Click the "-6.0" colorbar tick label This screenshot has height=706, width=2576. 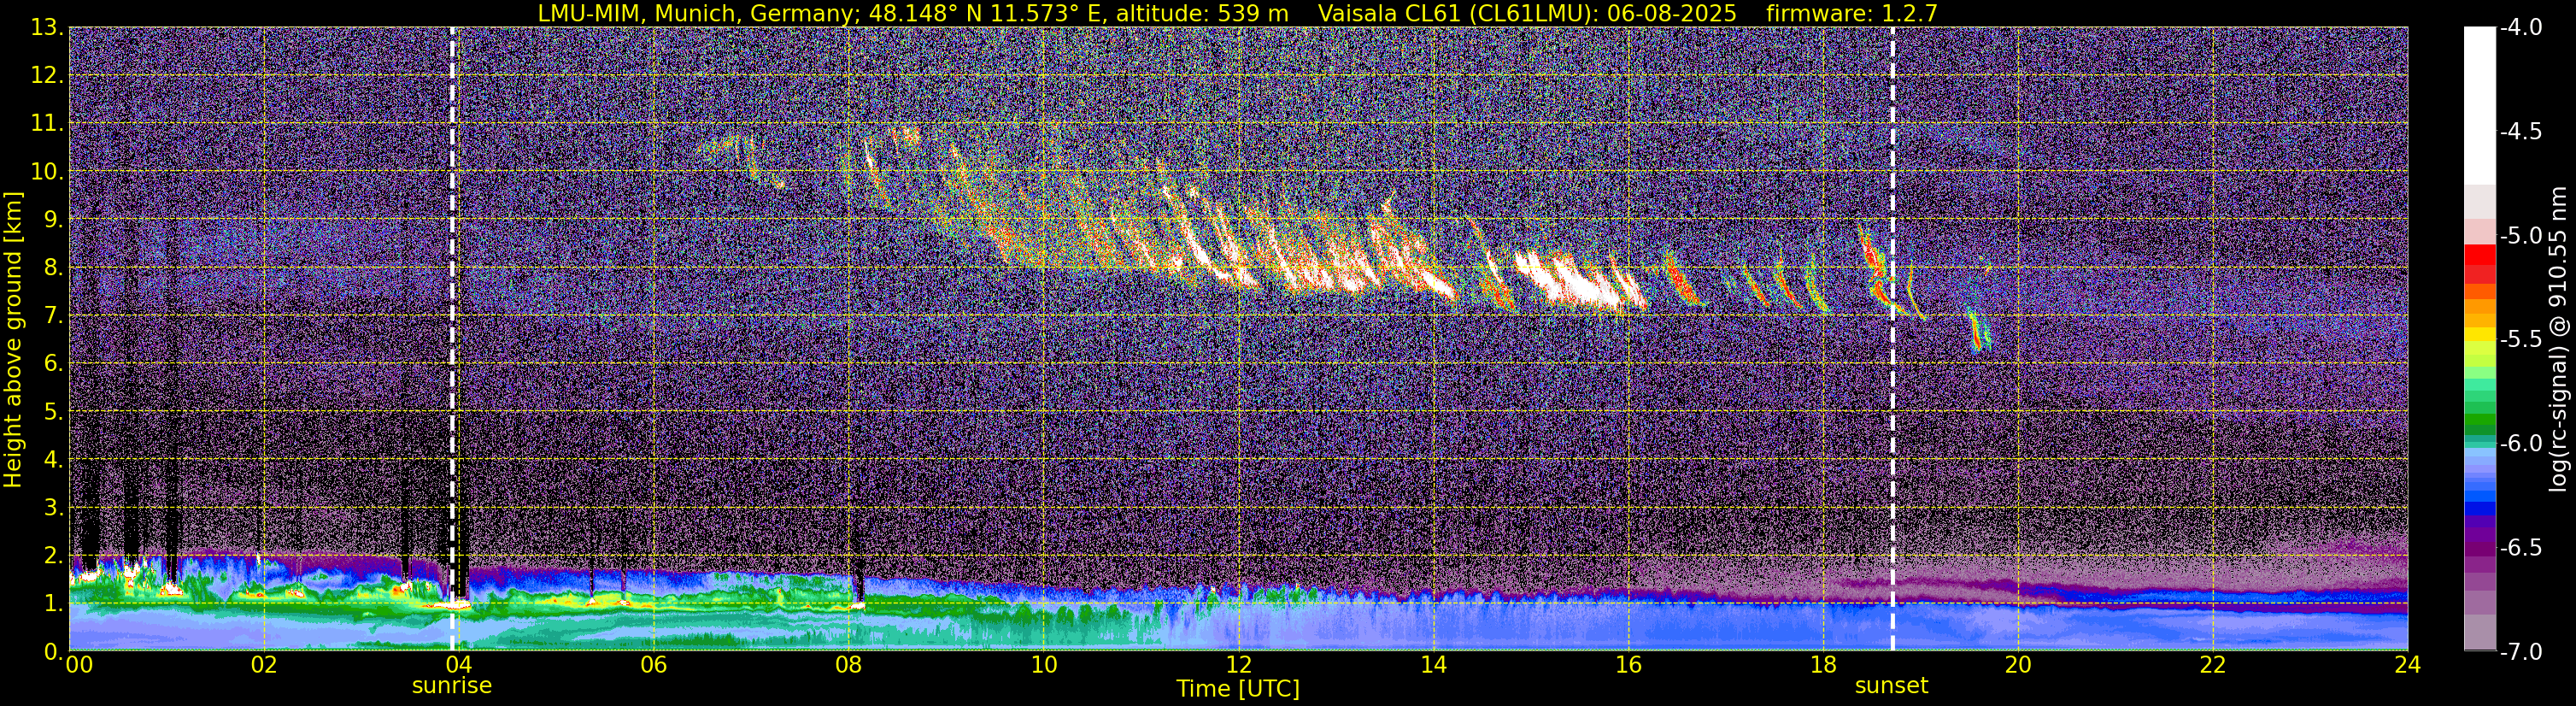click(2521, 444)
